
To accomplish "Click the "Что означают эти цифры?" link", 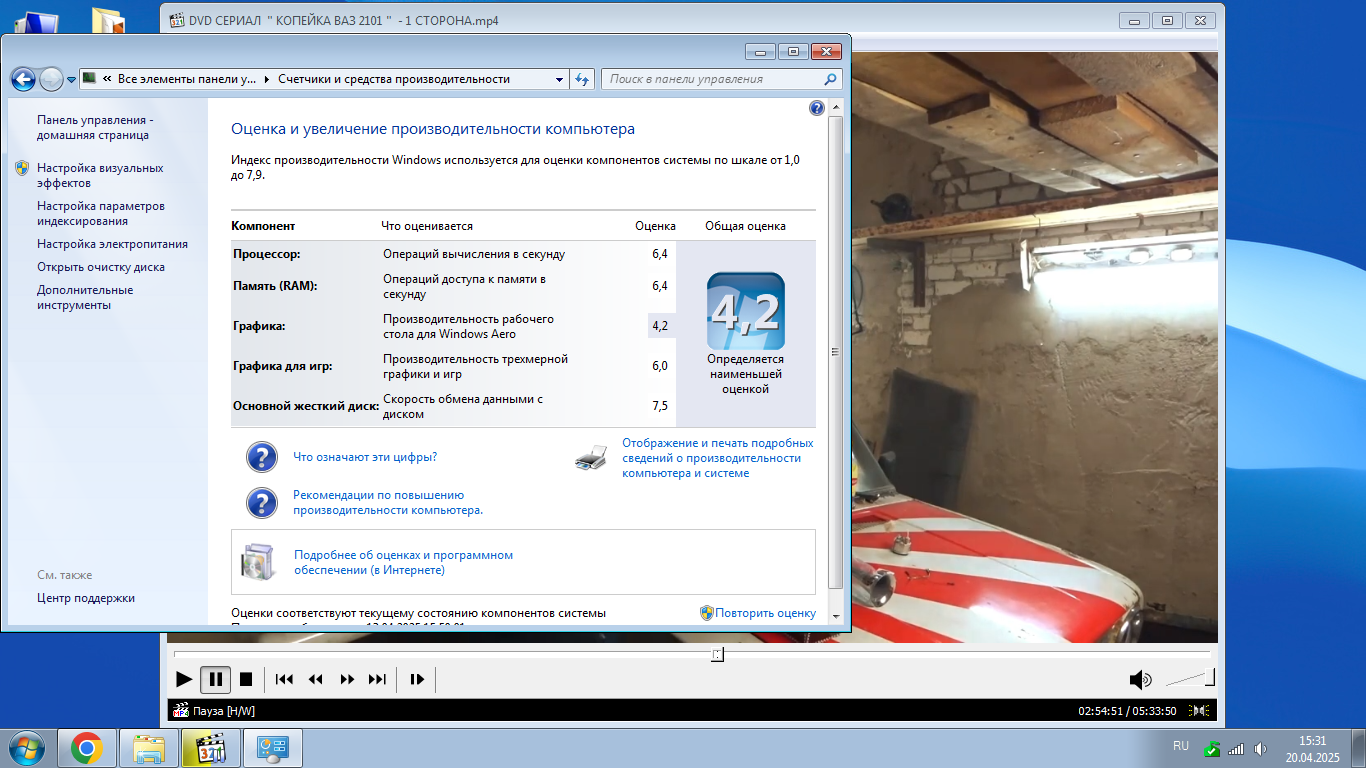I will coord(365,457).
